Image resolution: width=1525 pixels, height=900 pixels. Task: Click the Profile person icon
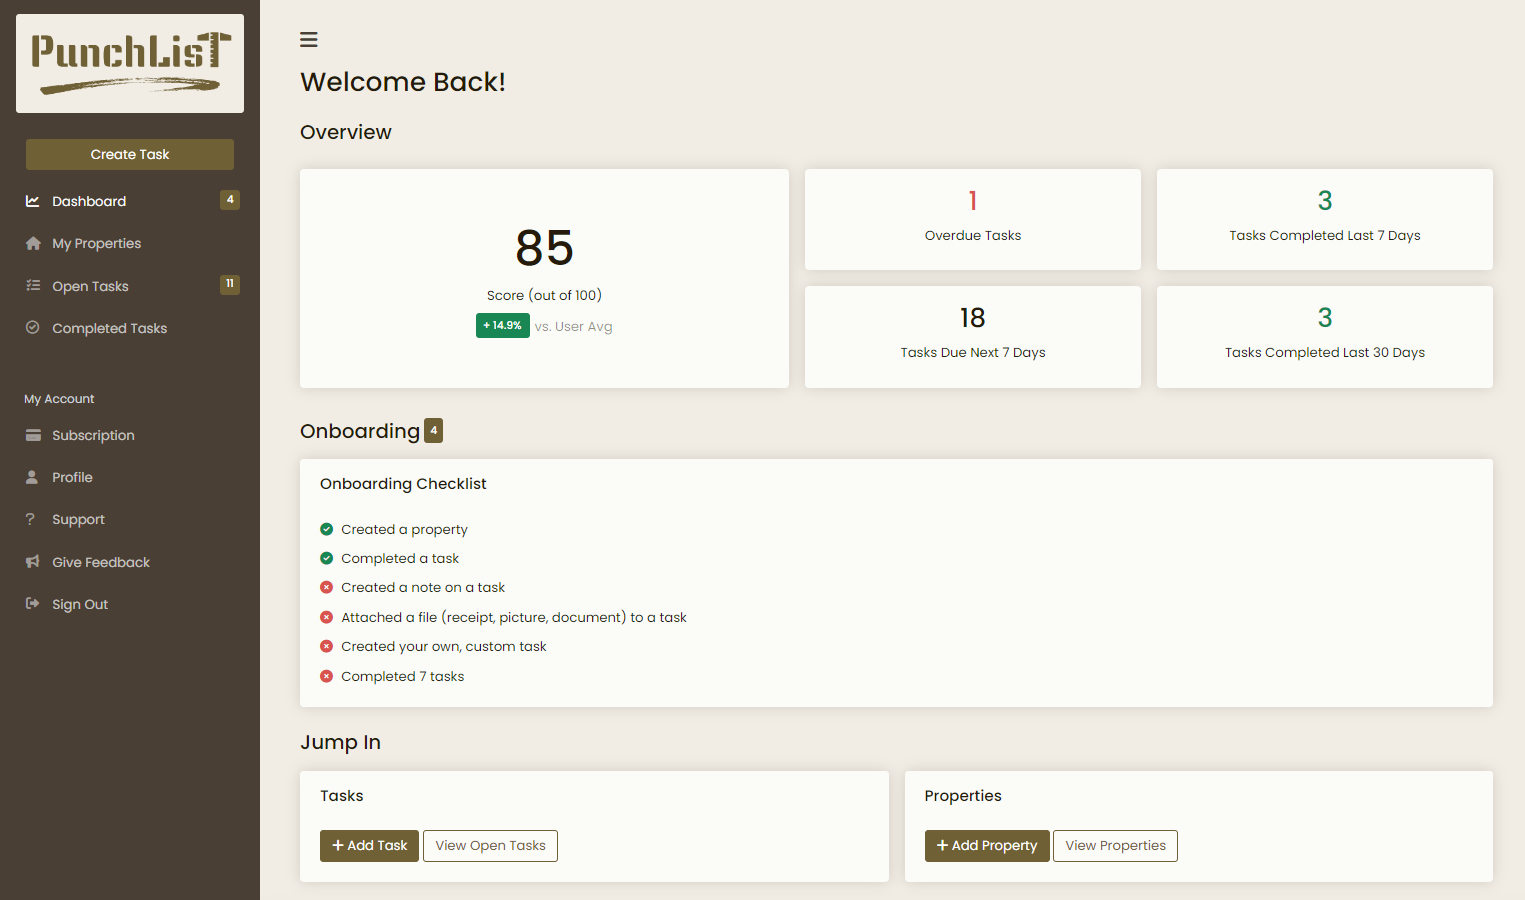[33, 478]
